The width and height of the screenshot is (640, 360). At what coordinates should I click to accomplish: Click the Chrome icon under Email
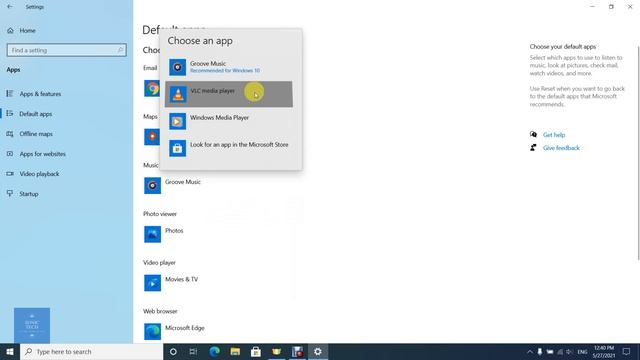[x=152, y=89]
